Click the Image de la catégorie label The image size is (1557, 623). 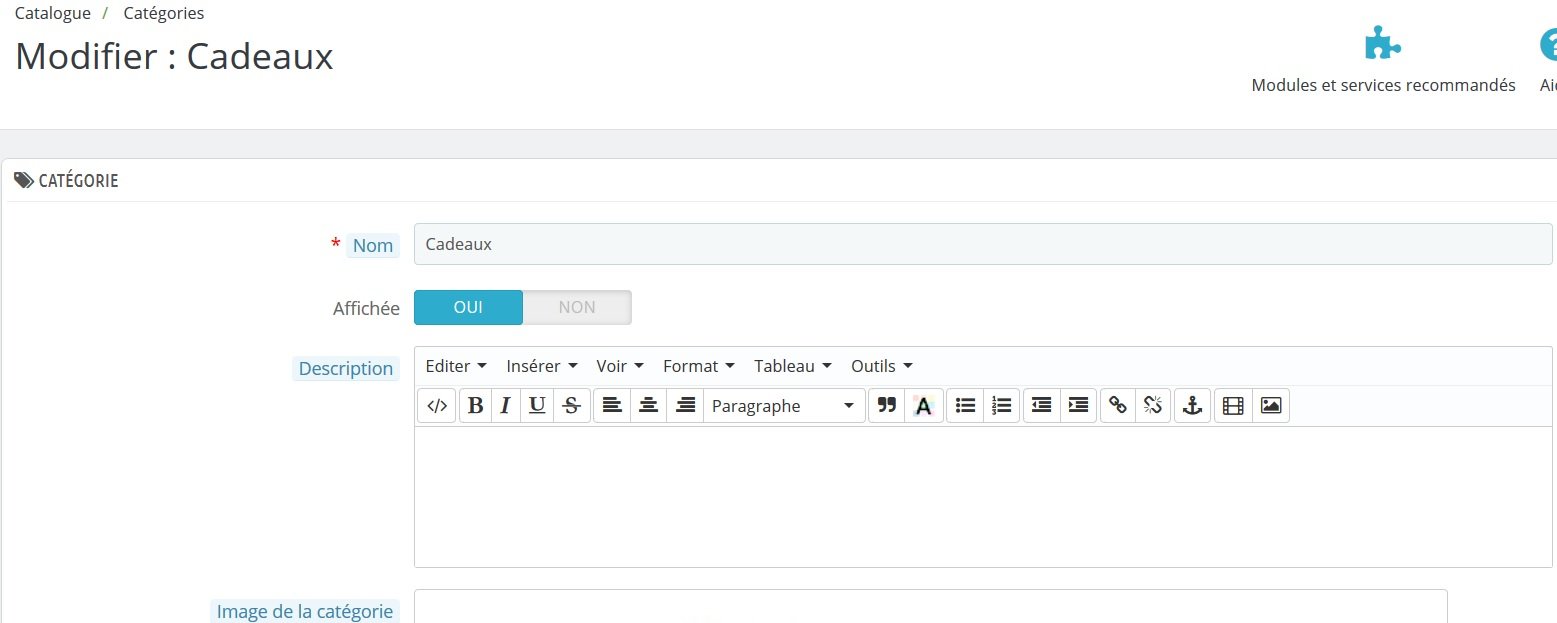(x=305, y=611)
